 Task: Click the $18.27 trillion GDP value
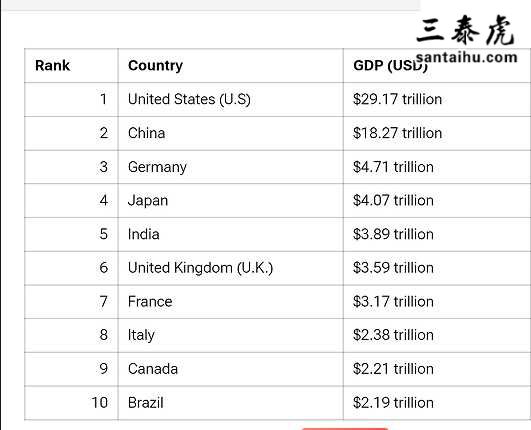tap(397, 133)
